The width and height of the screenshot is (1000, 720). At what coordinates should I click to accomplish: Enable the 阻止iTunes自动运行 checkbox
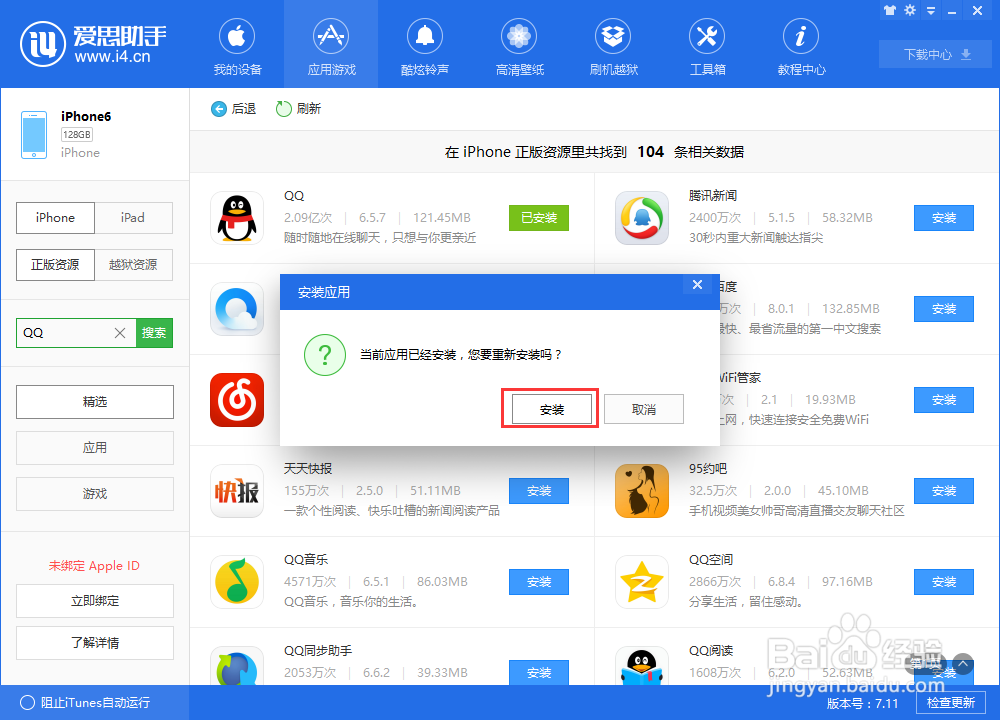point(29,703)
